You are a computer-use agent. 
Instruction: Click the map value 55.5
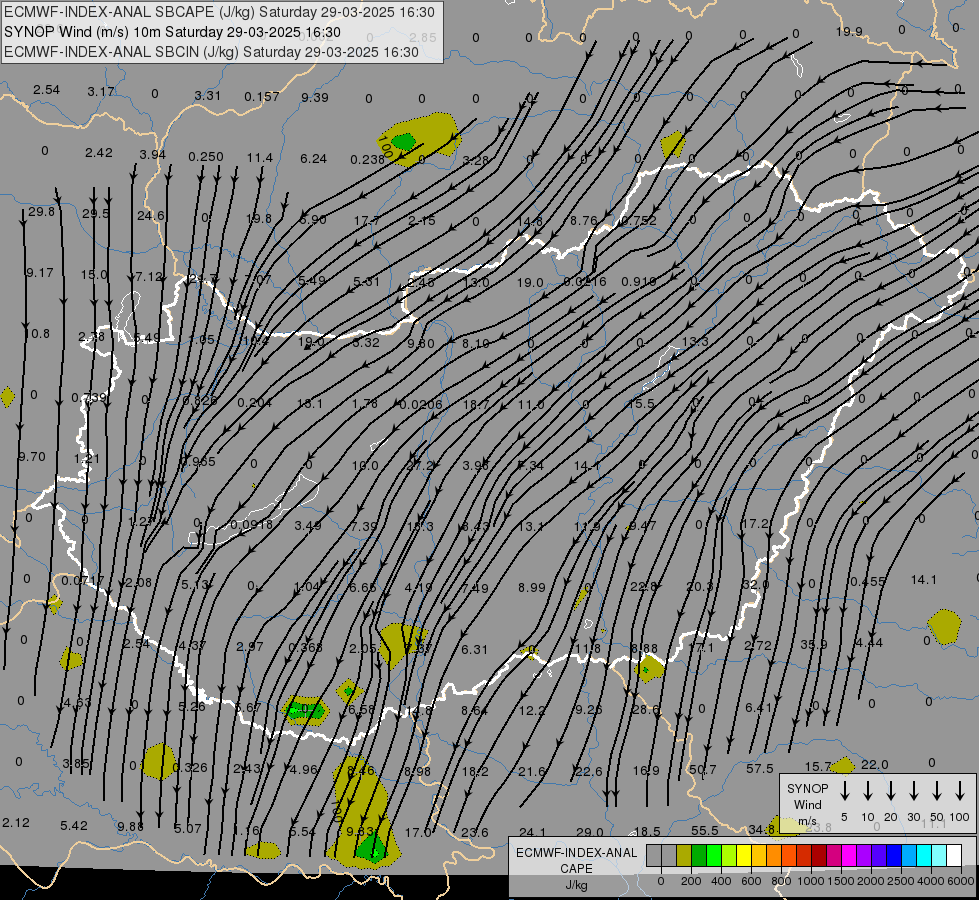point(705,831)
